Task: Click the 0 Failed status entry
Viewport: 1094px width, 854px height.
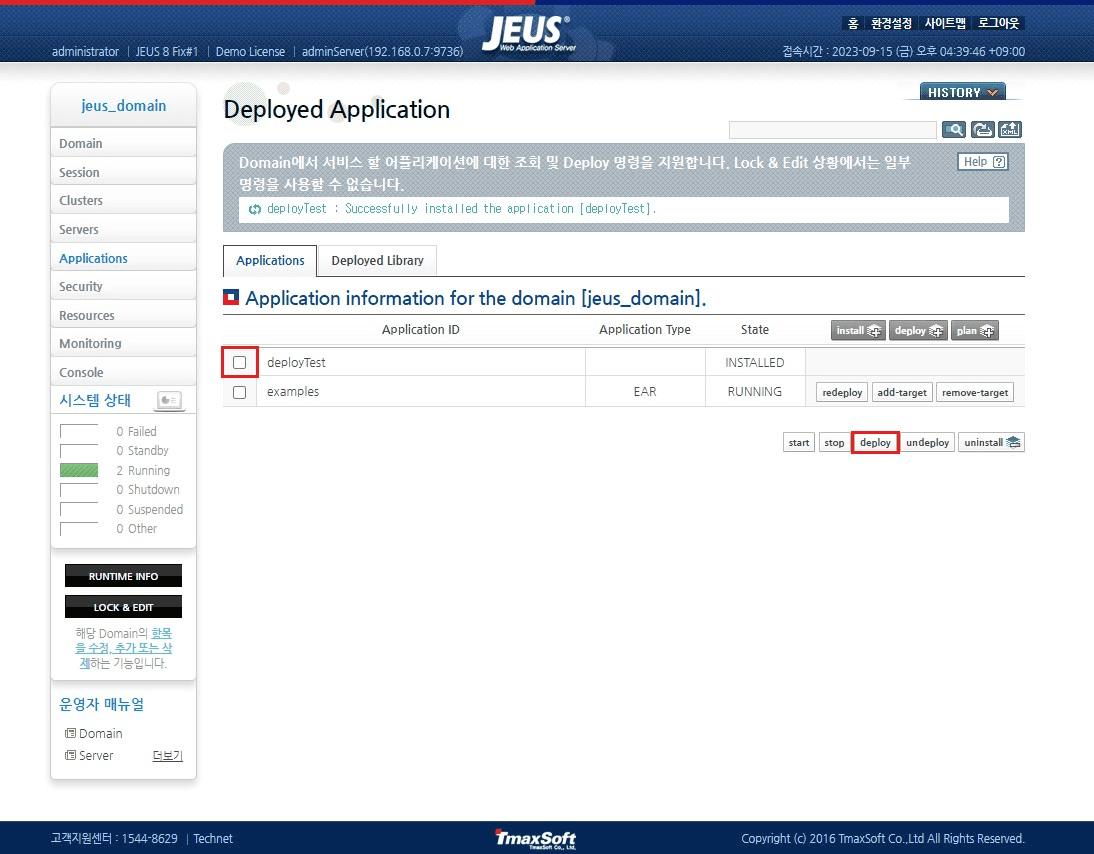Action: 136,431
